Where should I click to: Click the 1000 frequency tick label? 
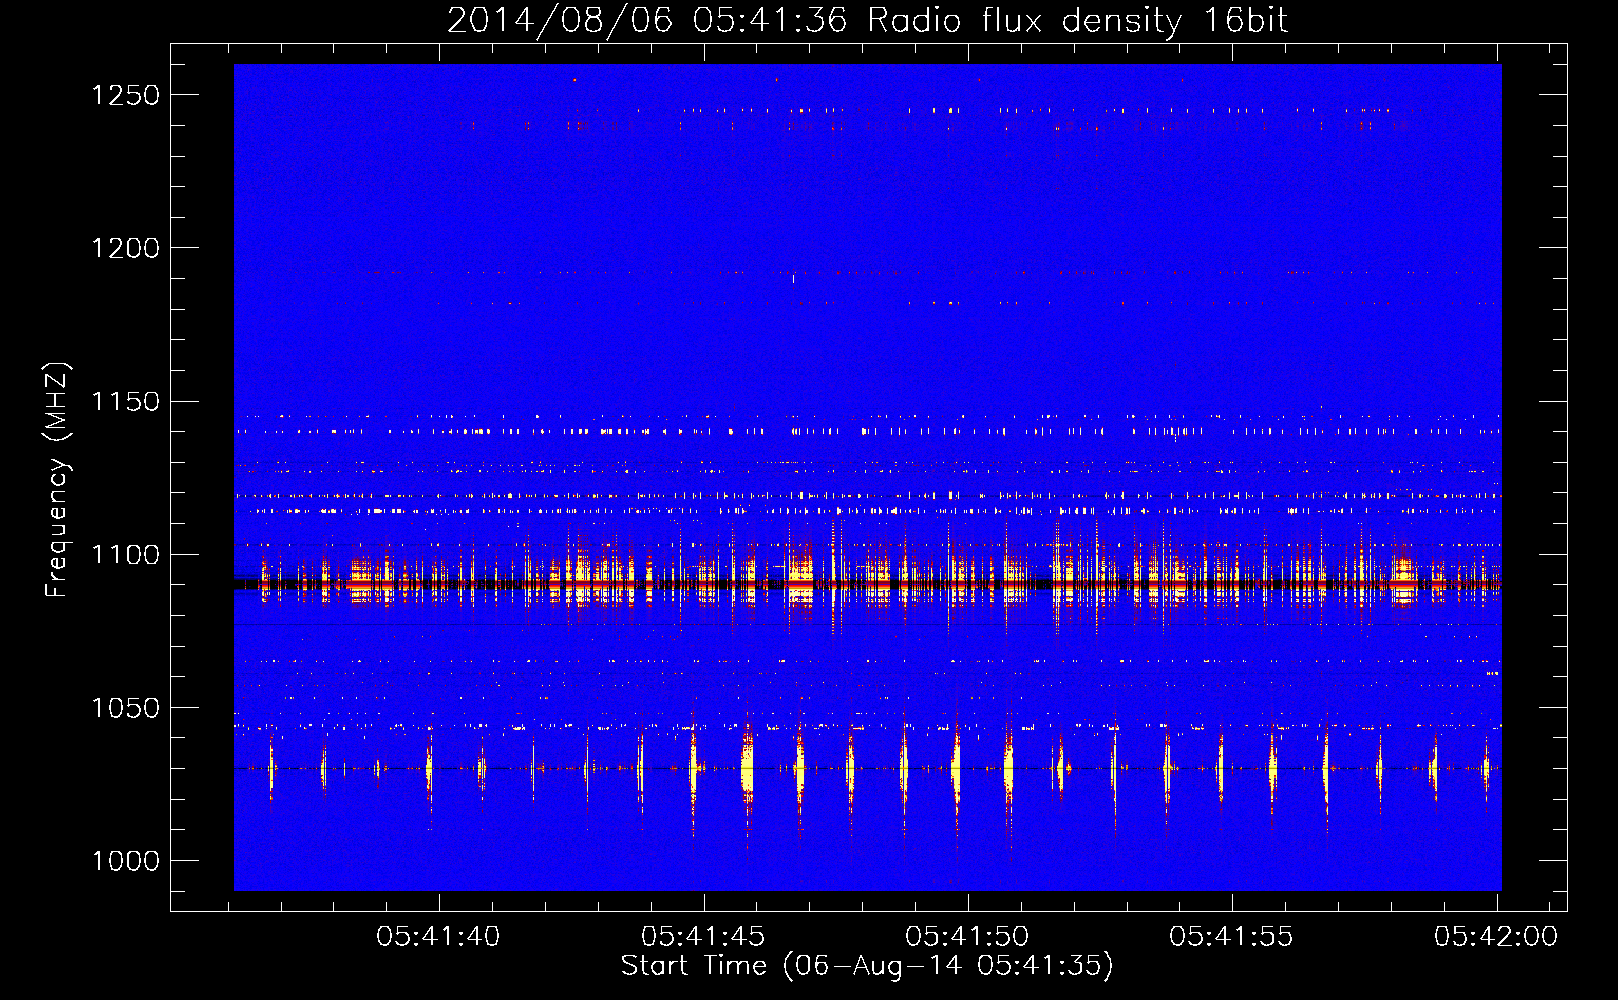125,861
